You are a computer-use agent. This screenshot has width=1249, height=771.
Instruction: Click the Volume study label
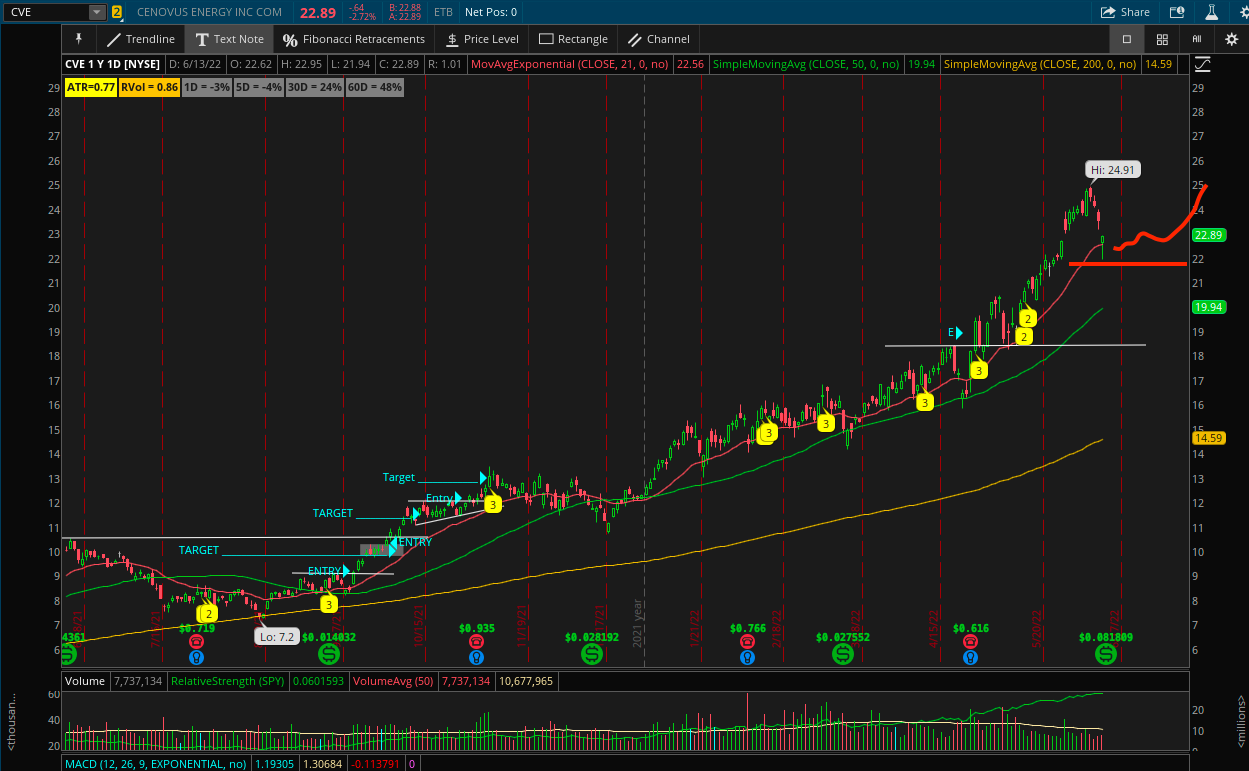coord(84,681)
